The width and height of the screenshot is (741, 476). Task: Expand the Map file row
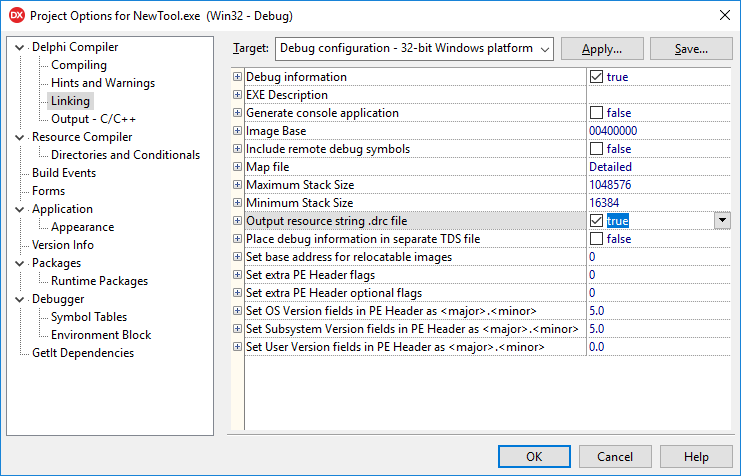[237, 166]
